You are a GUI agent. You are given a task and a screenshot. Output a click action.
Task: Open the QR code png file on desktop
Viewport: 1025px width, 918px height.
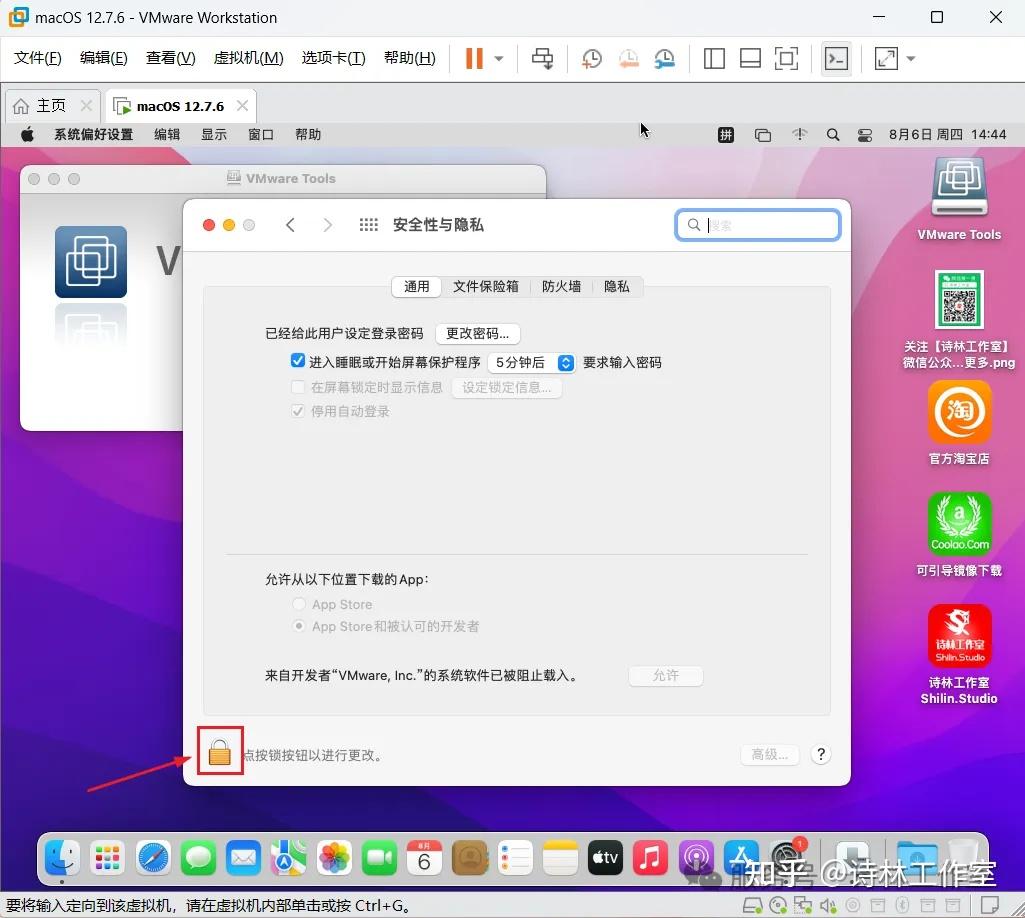pyautogui.click(x=959, y=319)
